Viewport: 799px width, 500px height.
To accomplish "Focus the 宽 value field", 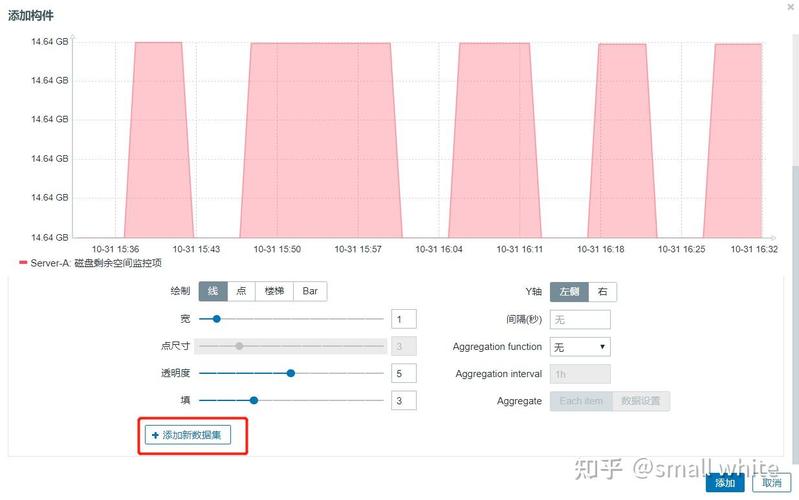I will pyautogui.click(x=404, y=319).
